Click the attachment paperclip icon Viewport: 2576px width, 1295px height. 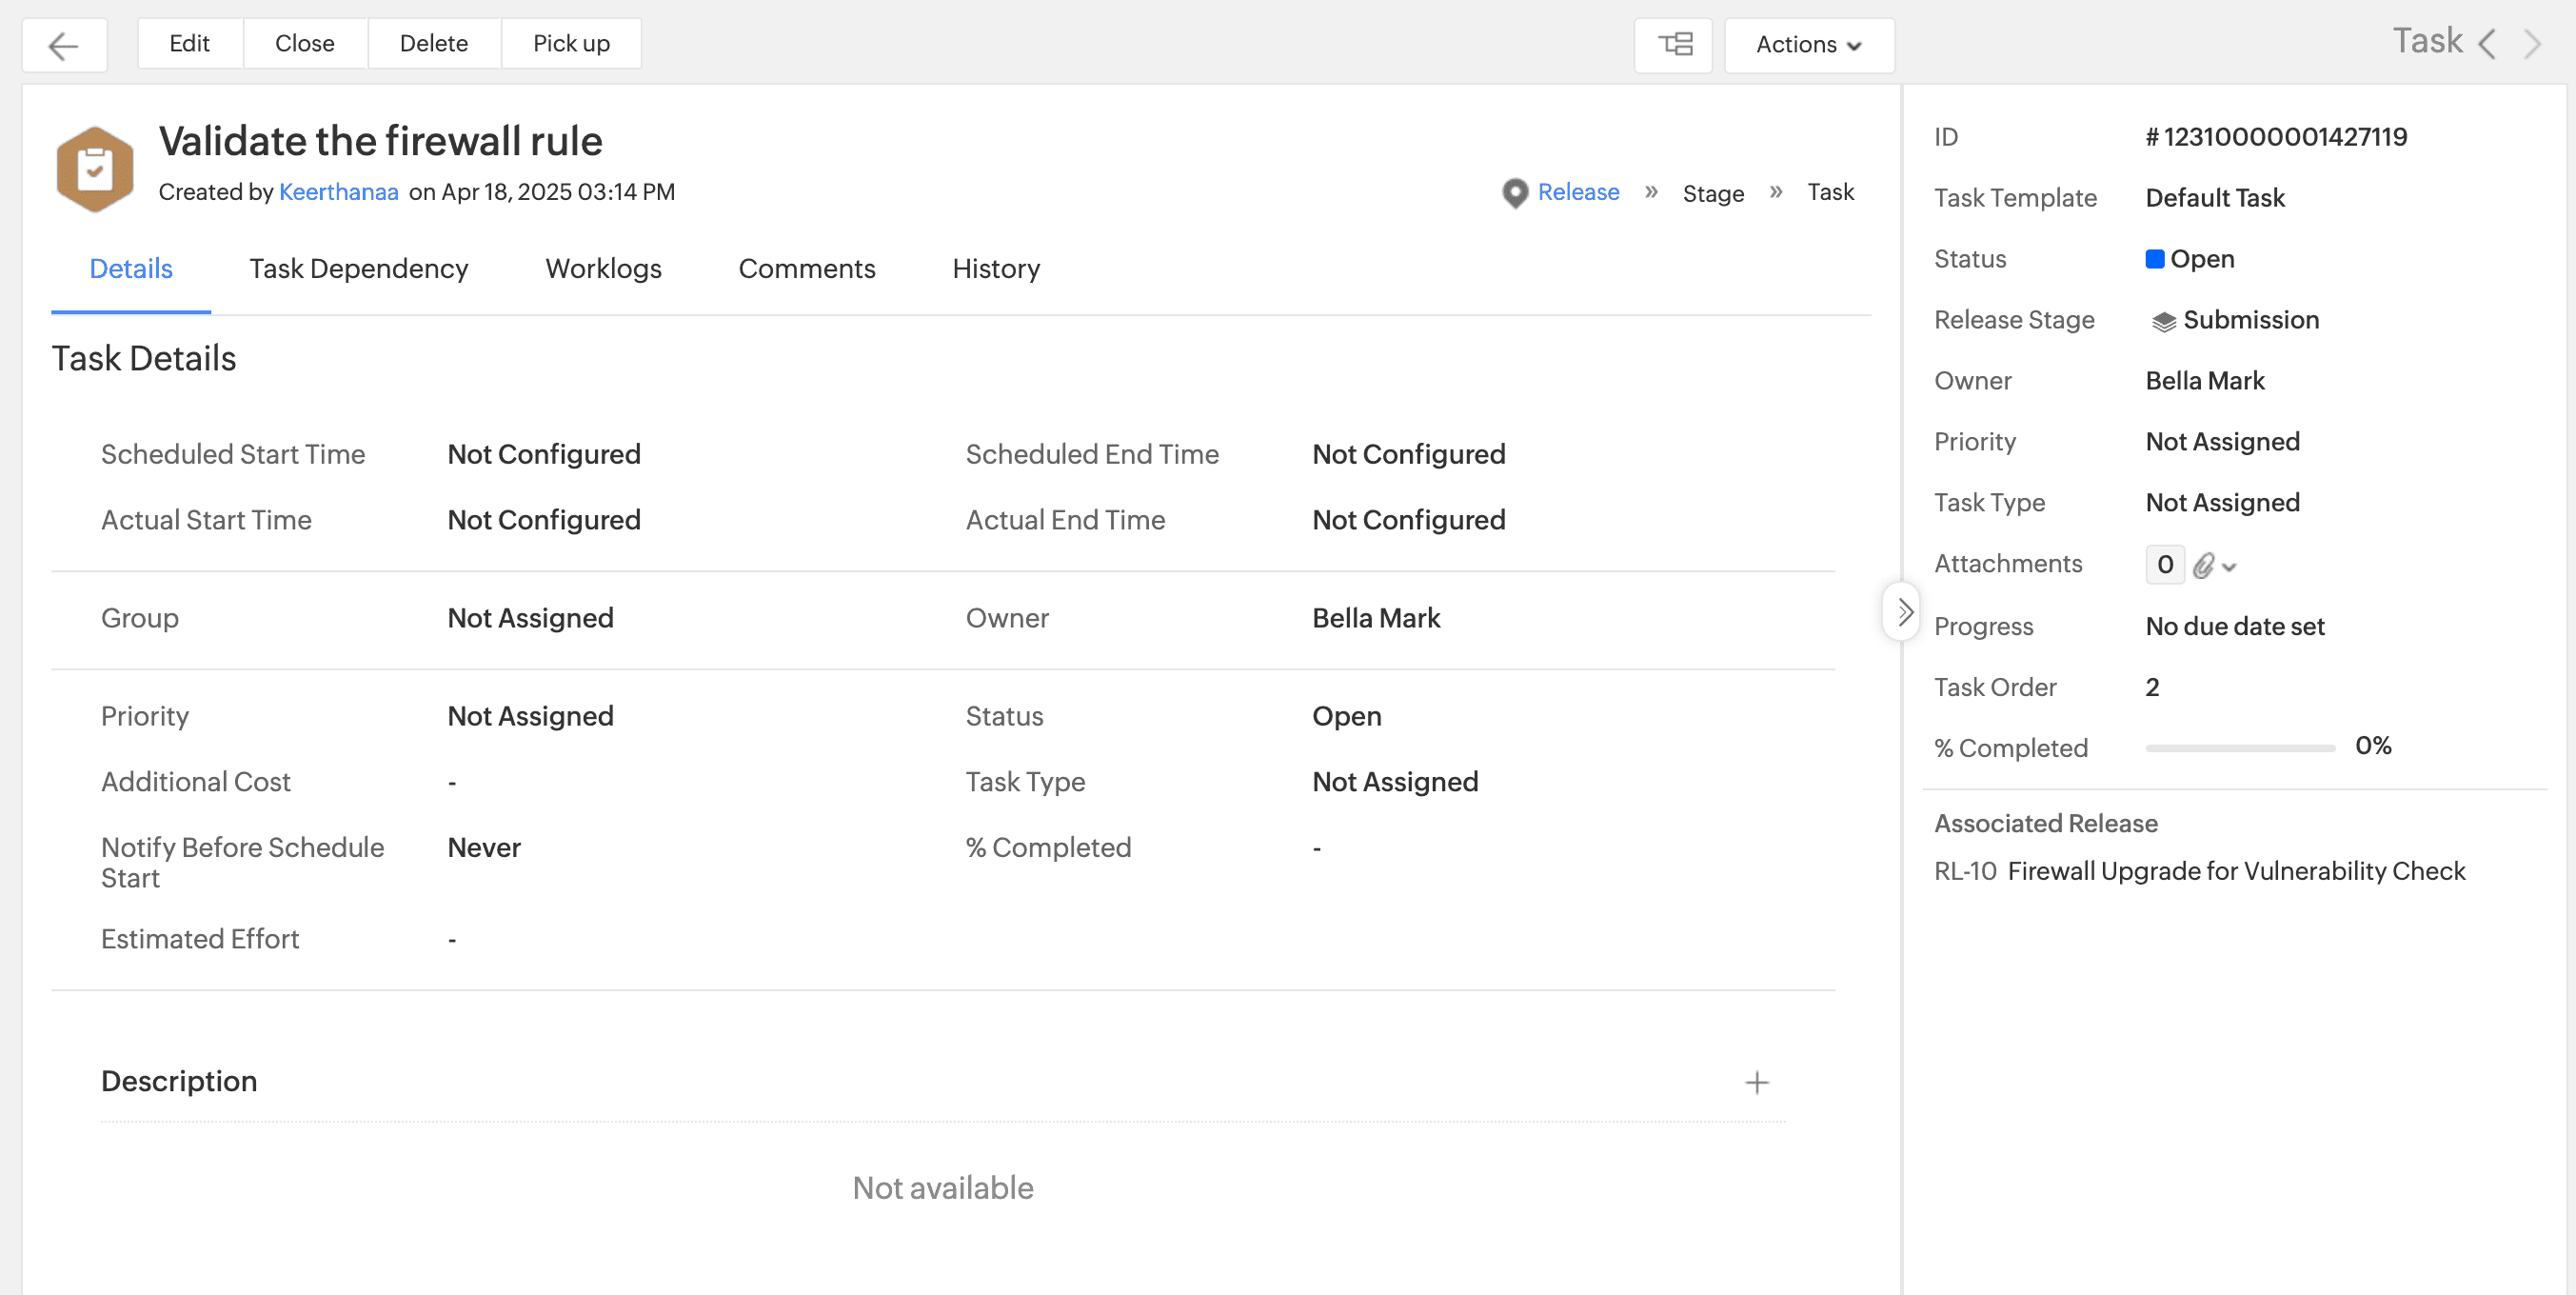click(x=2203, y=566)
